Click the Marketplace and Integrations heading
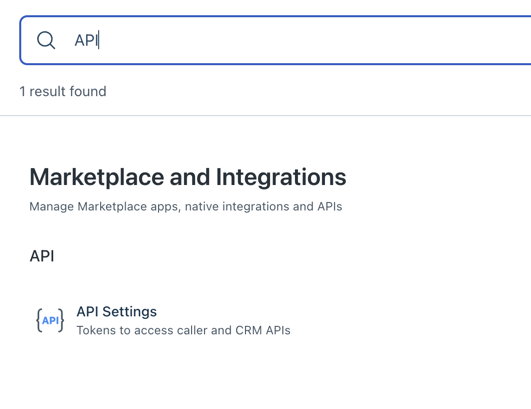 pyautogui.click(x=188, y=177)
